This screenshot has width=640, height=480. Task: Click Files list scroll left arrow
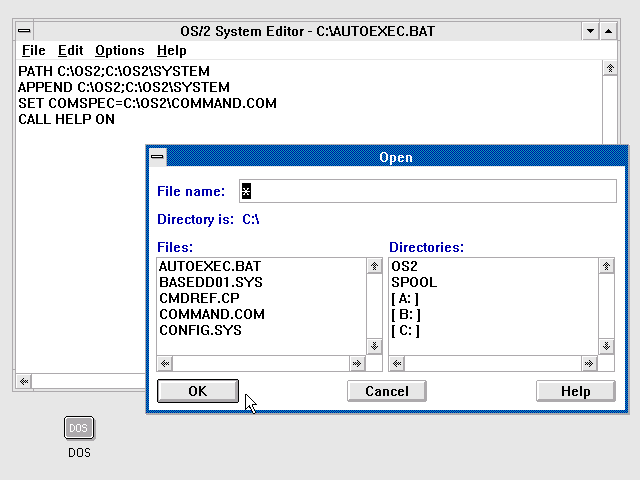(165, 363)
